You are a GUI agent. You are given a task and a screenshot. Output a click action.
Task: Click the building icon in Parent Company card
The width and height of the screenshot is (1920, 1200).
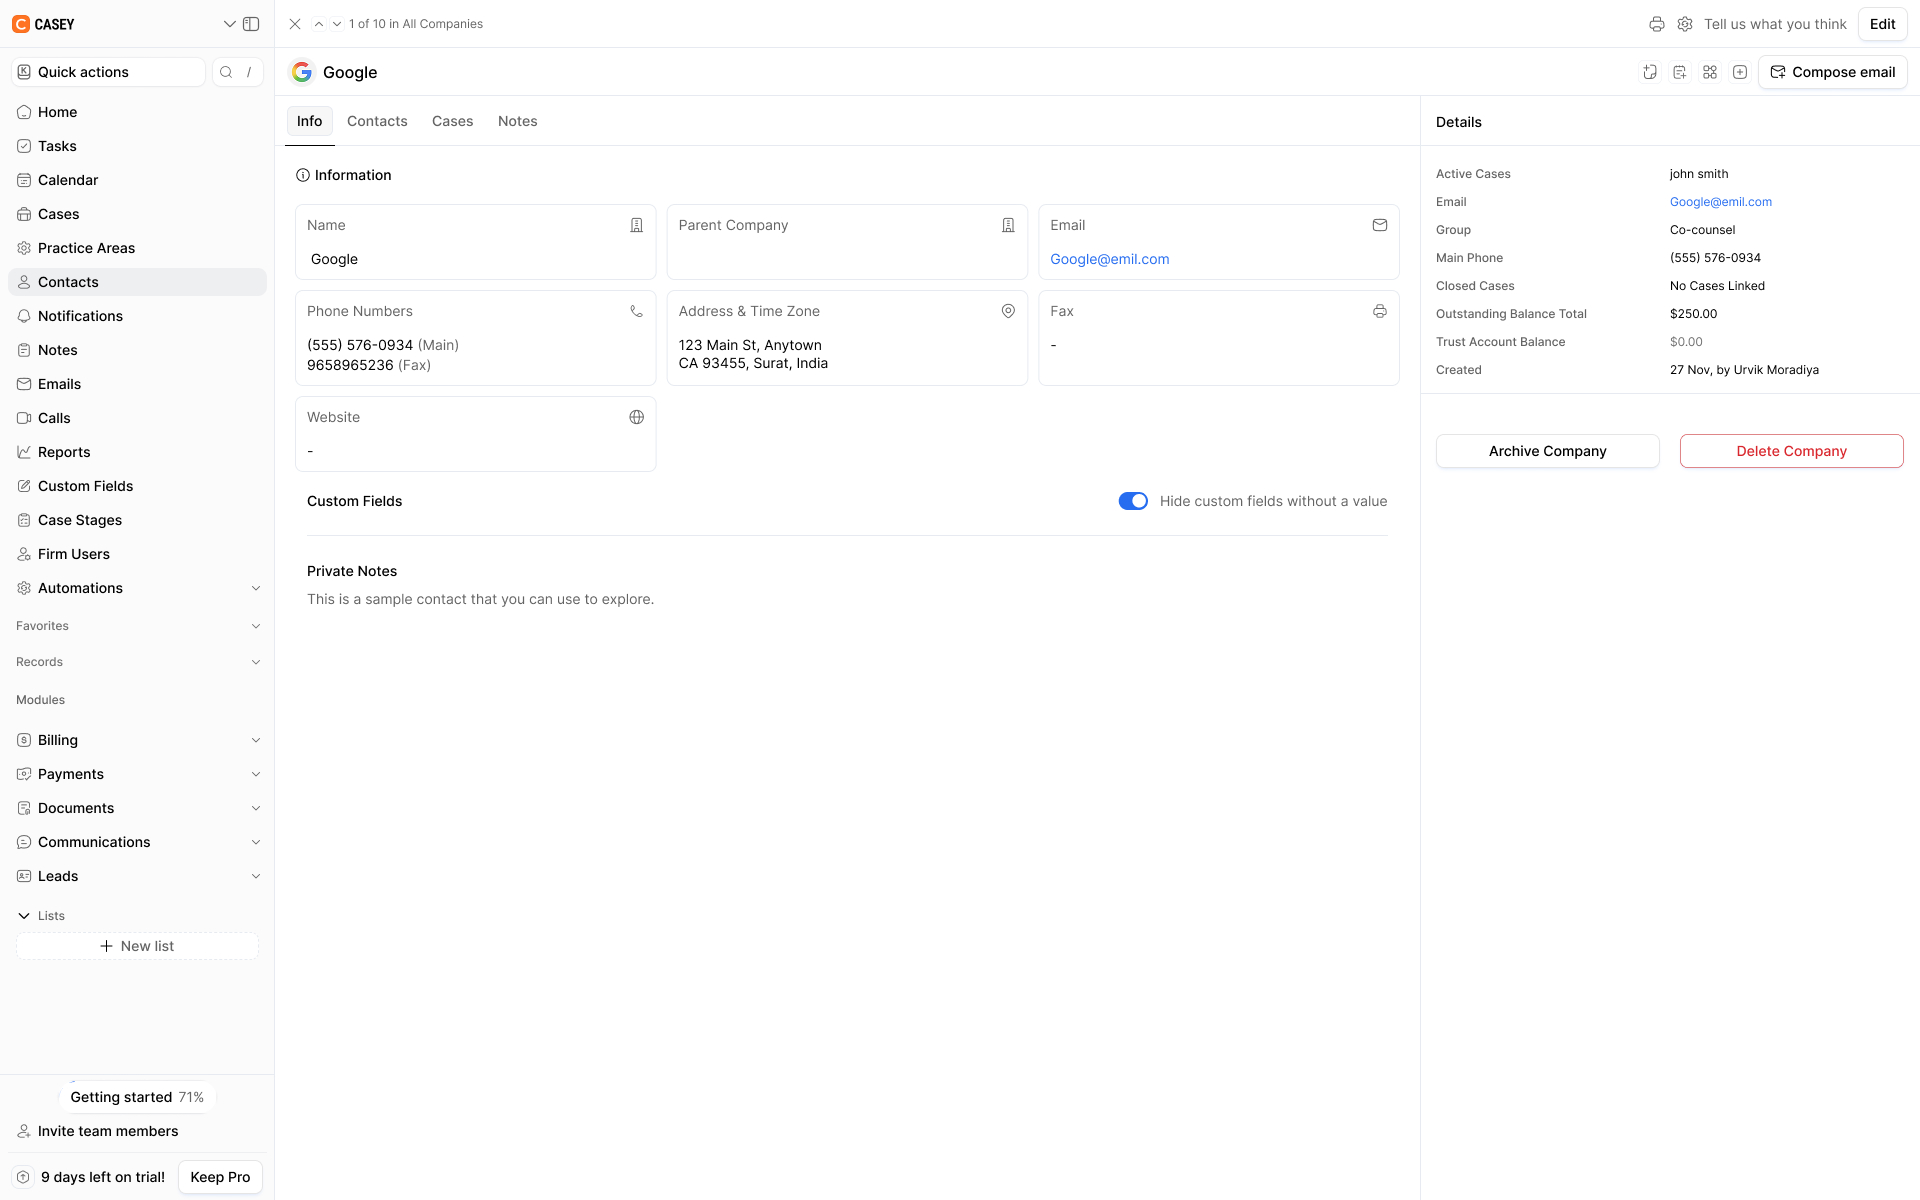tap(1008, 225)
